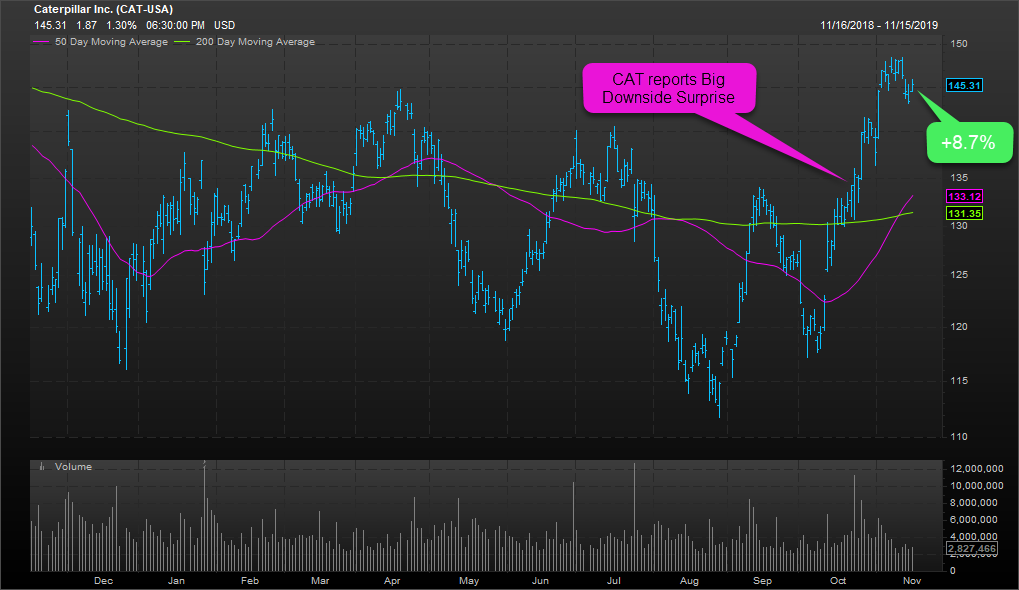Click the Nov label on time axis
Viewport: 1019px width, 590px height.
(912, 580)
